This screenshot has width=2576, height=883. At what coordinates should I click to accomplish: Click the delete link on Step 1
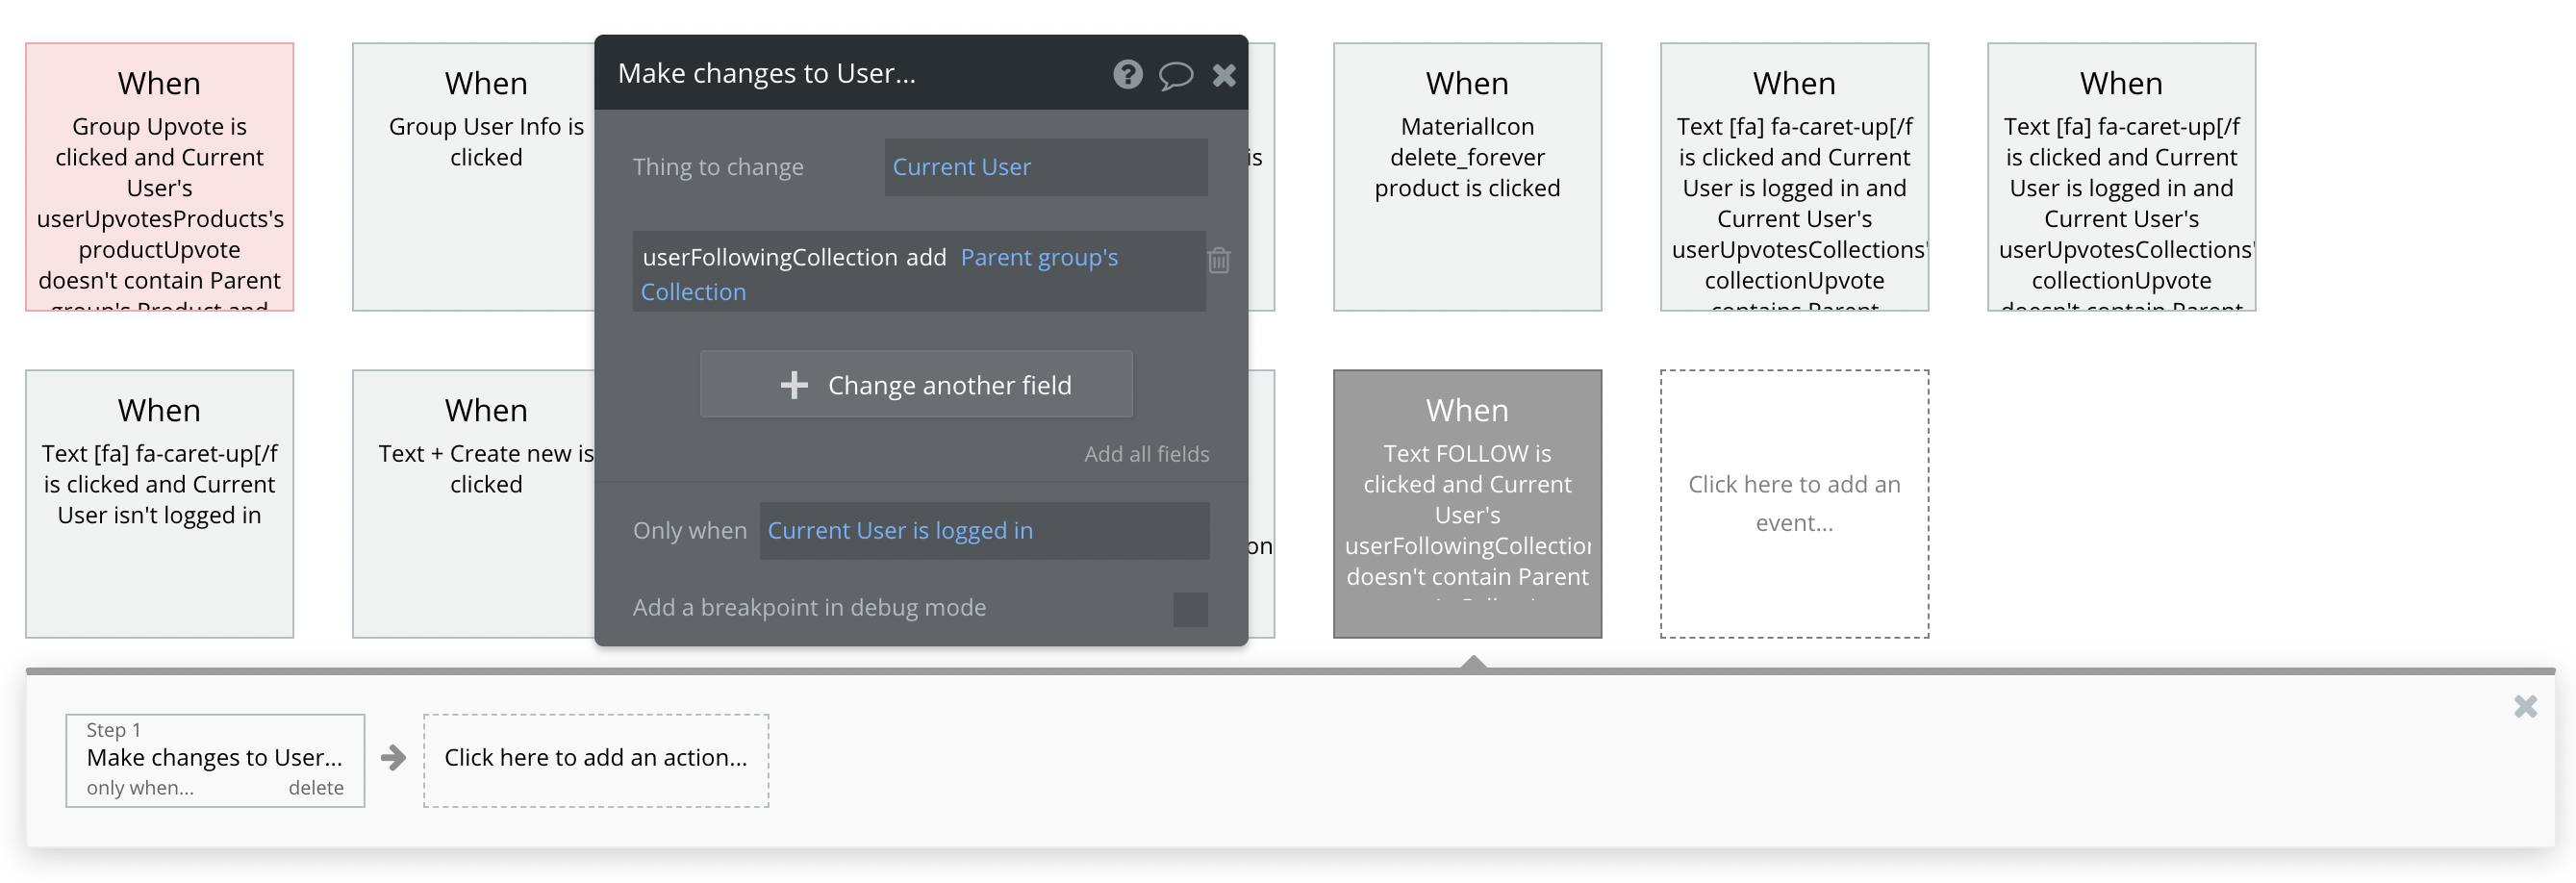[x=316, y=787]
